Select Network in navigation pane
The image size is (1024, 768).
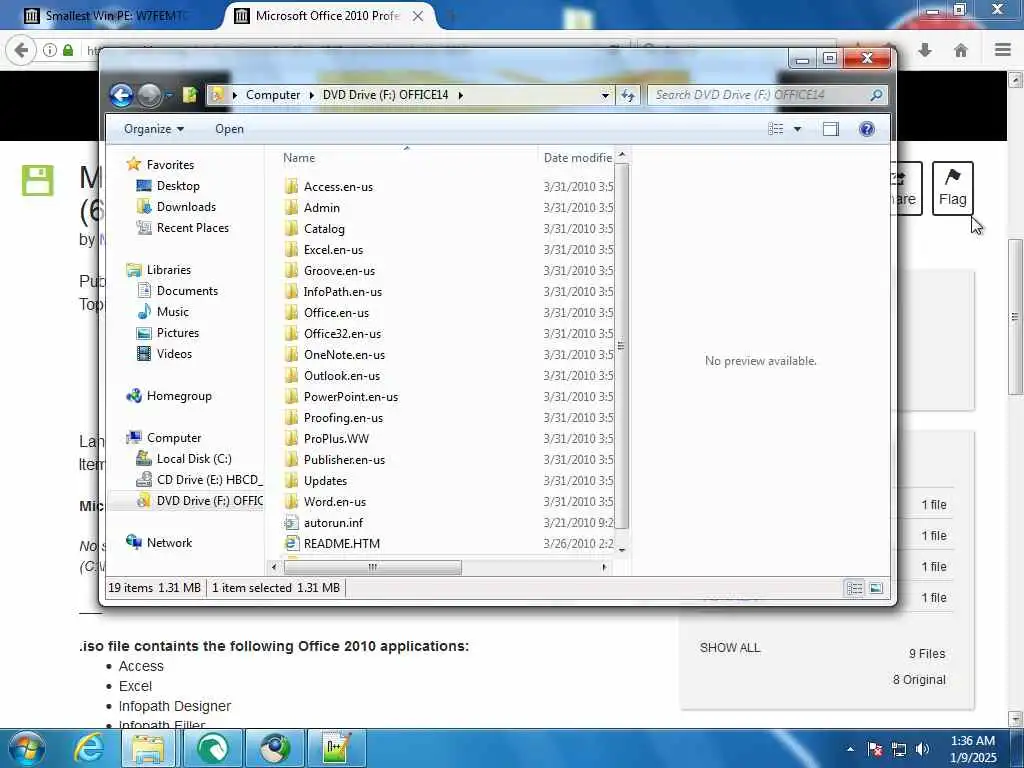(x=169, y=543)
